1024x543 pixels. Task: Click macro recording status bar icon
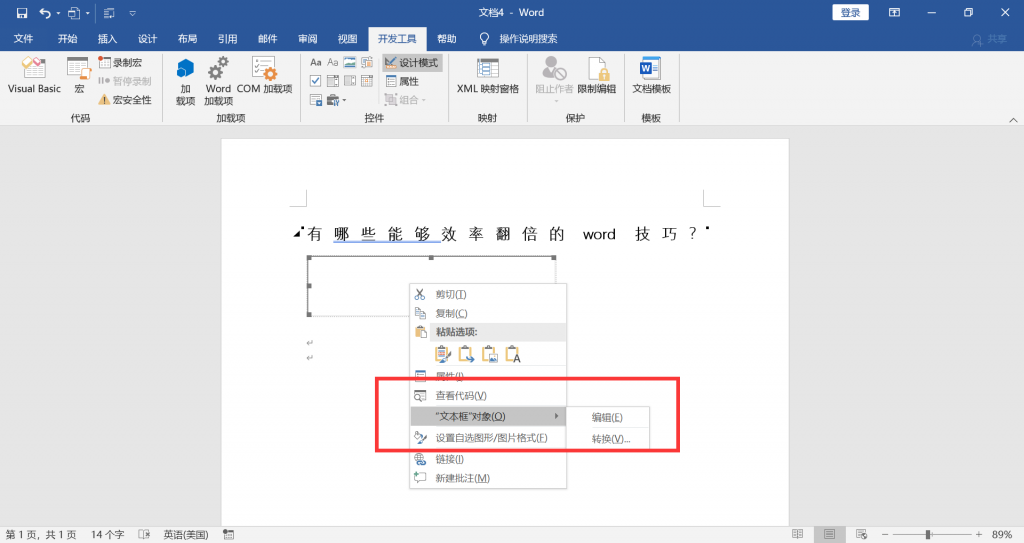(229, 535)
